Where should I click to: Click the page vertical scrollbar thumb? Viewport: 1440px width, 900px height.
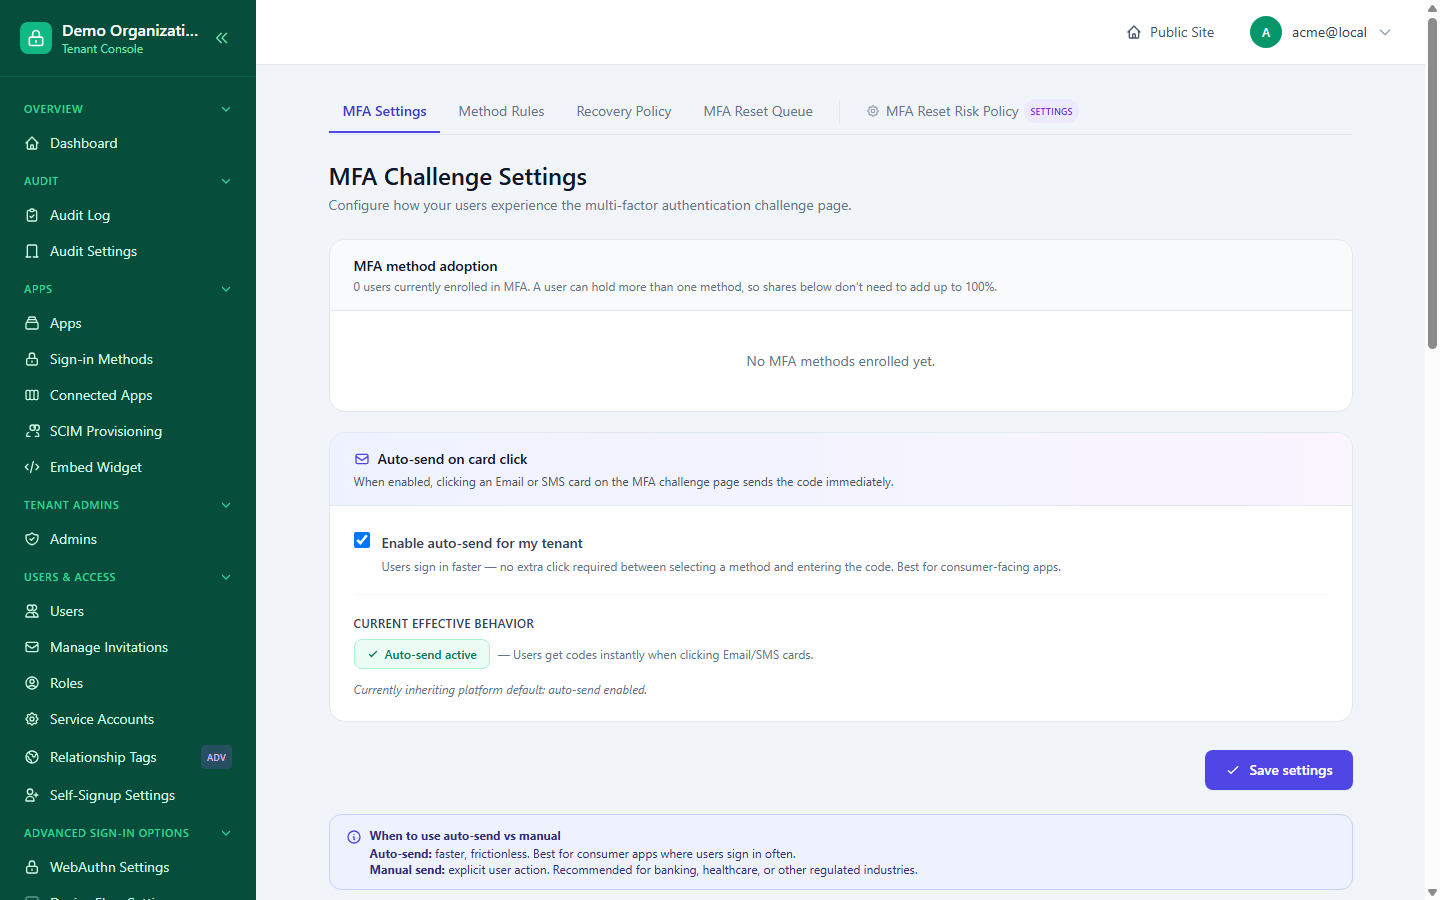click(1432, 183)
